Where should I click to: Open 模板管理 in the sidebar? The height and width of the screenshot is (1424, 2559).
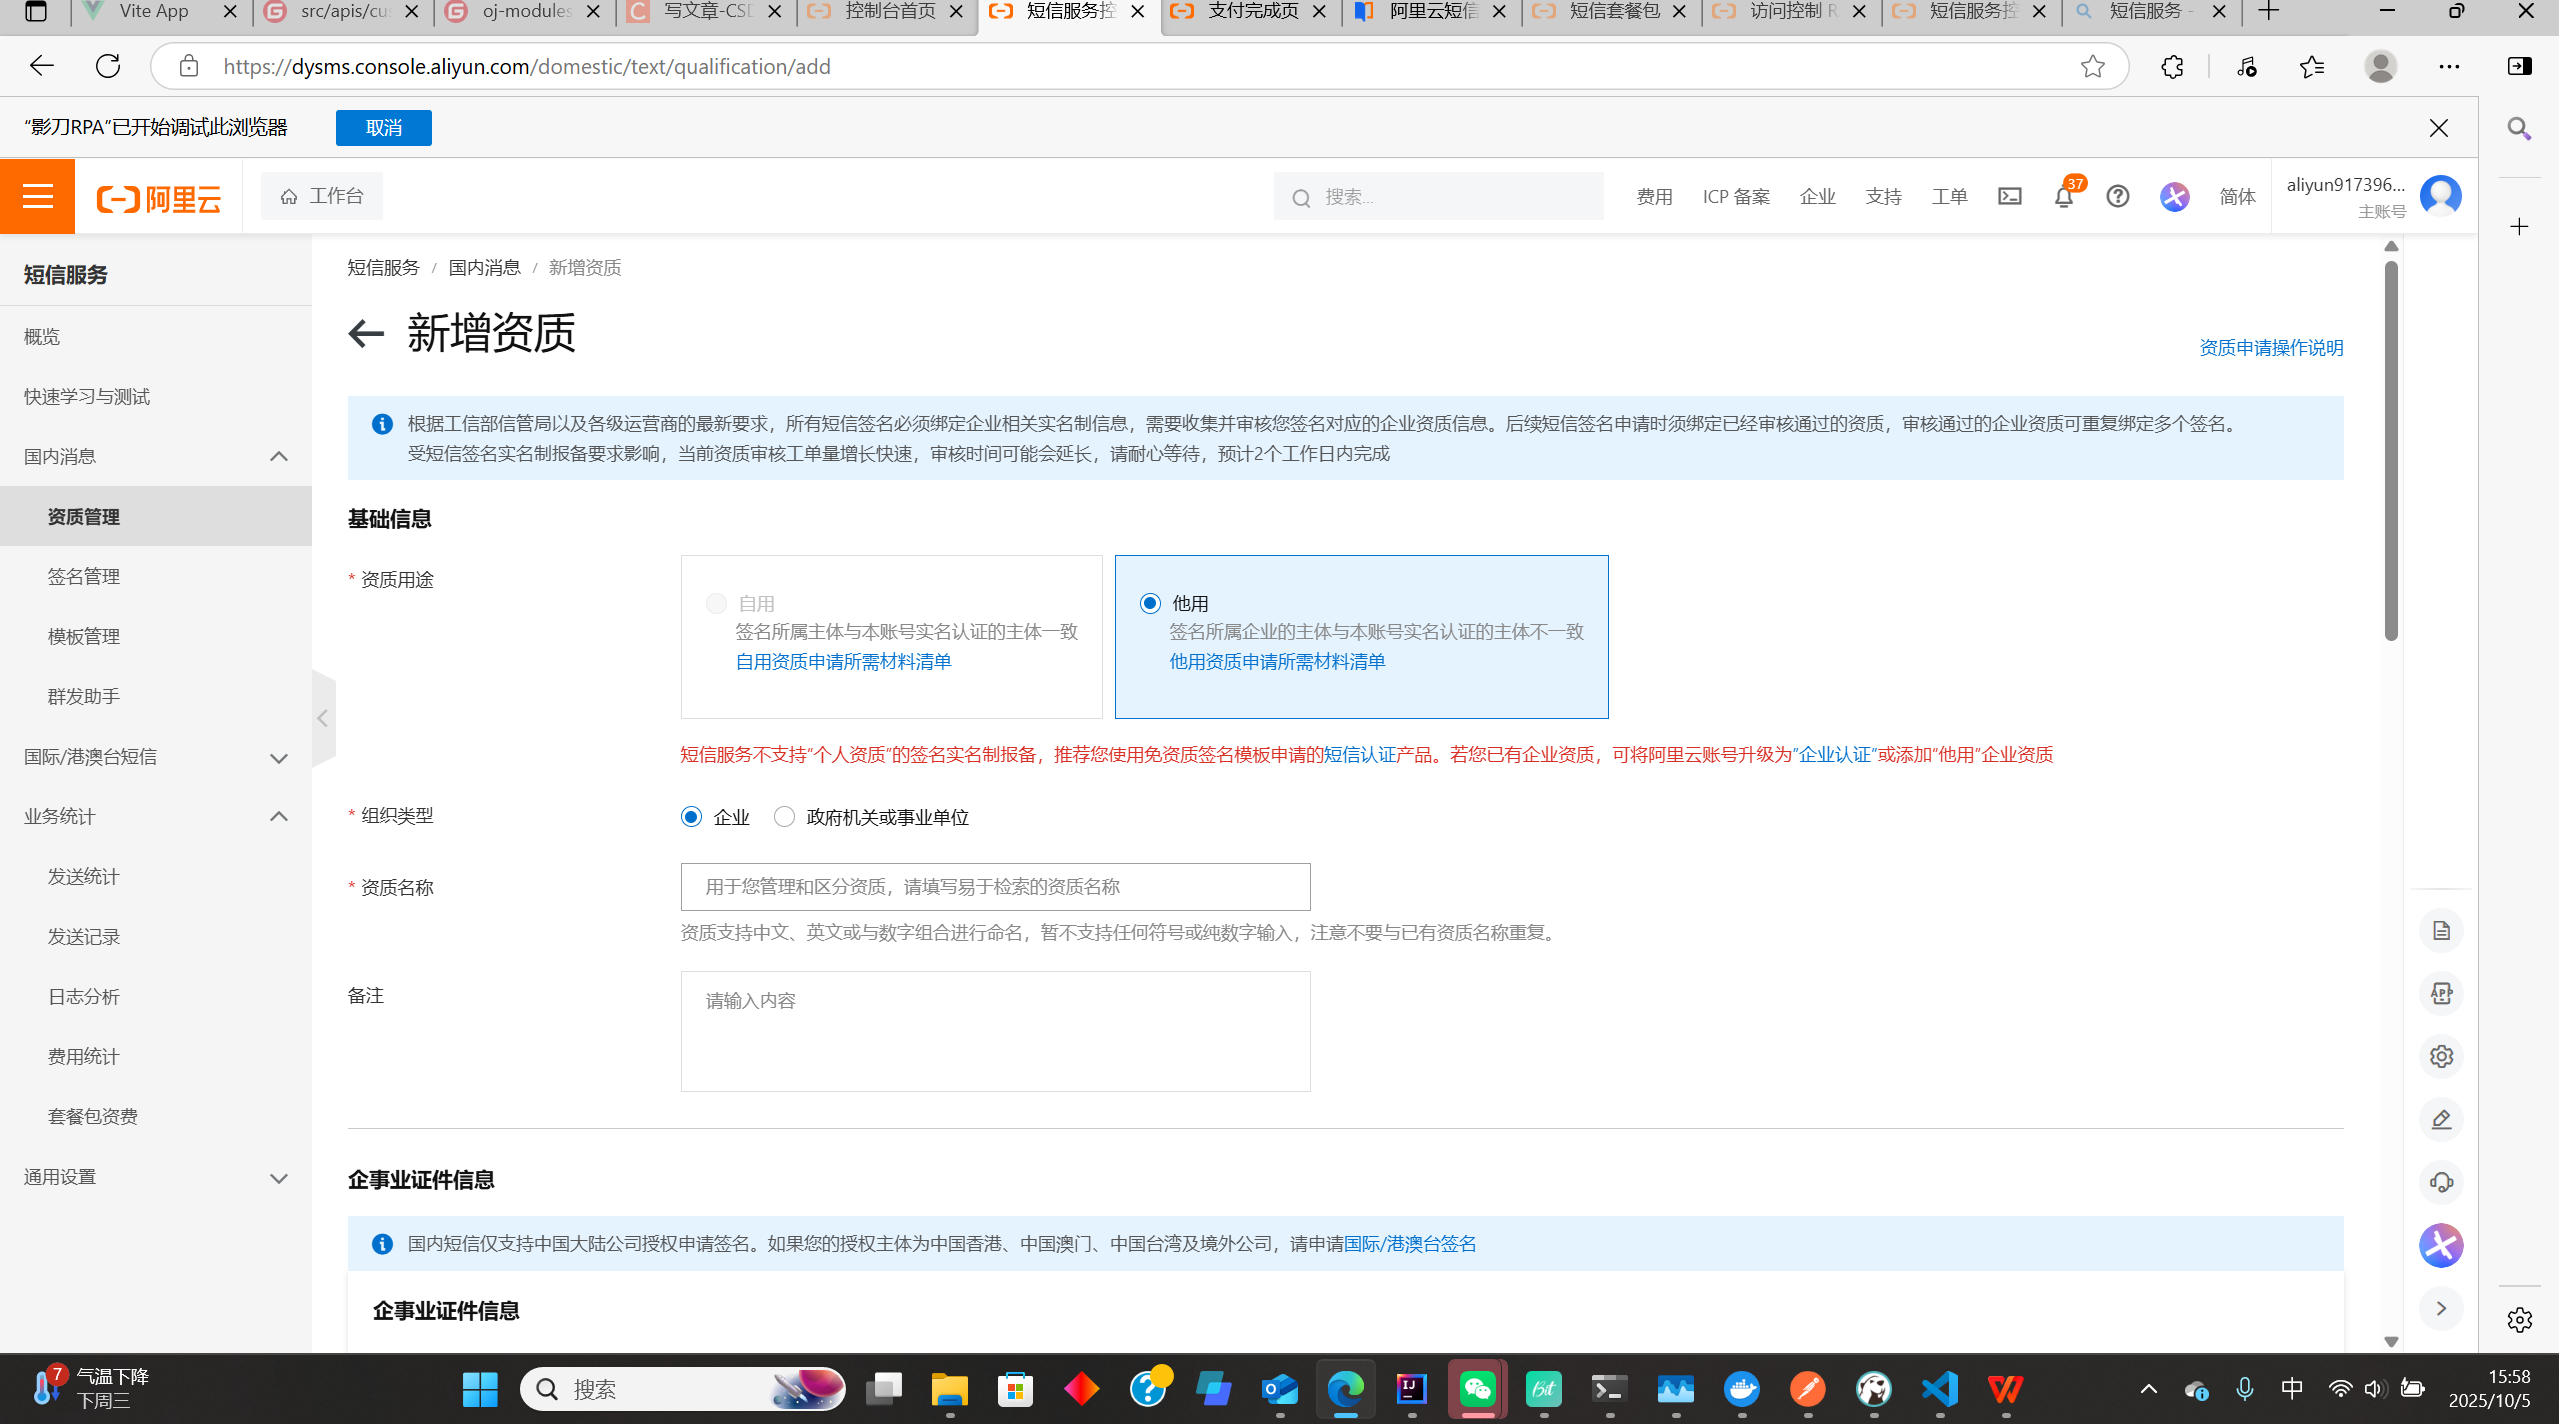tap(84, 637)
